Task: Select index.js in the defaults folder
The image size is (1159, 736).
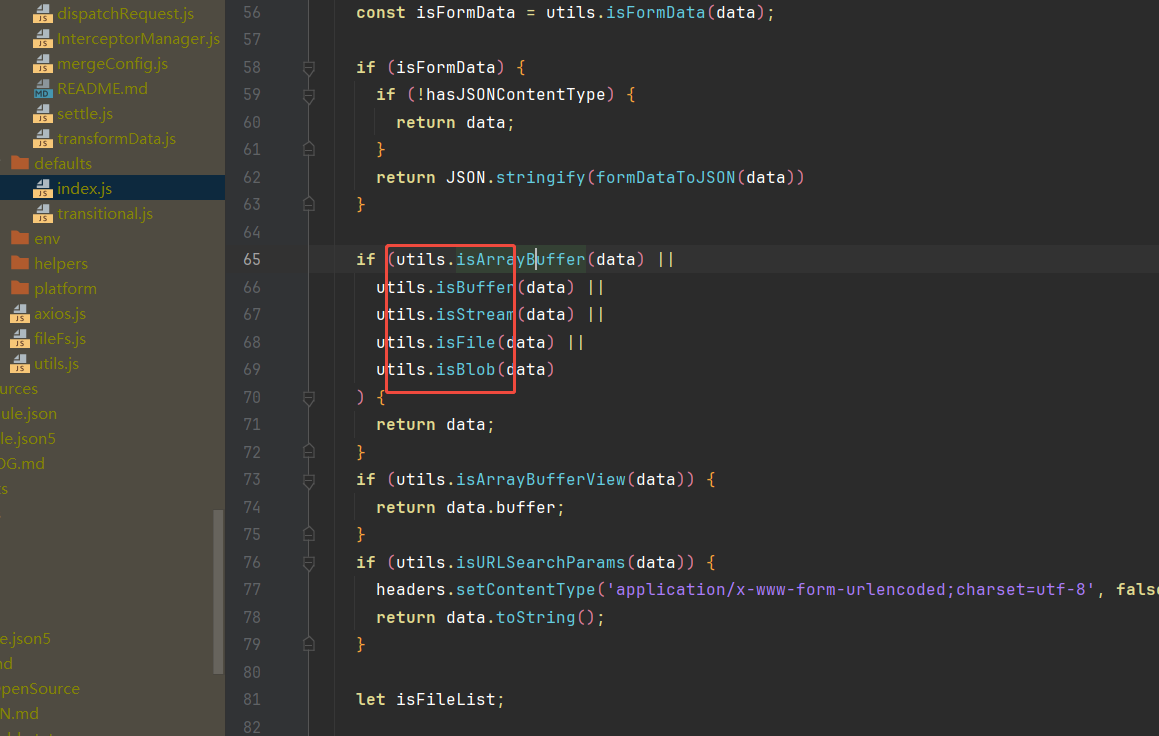Action: (84, 189)
